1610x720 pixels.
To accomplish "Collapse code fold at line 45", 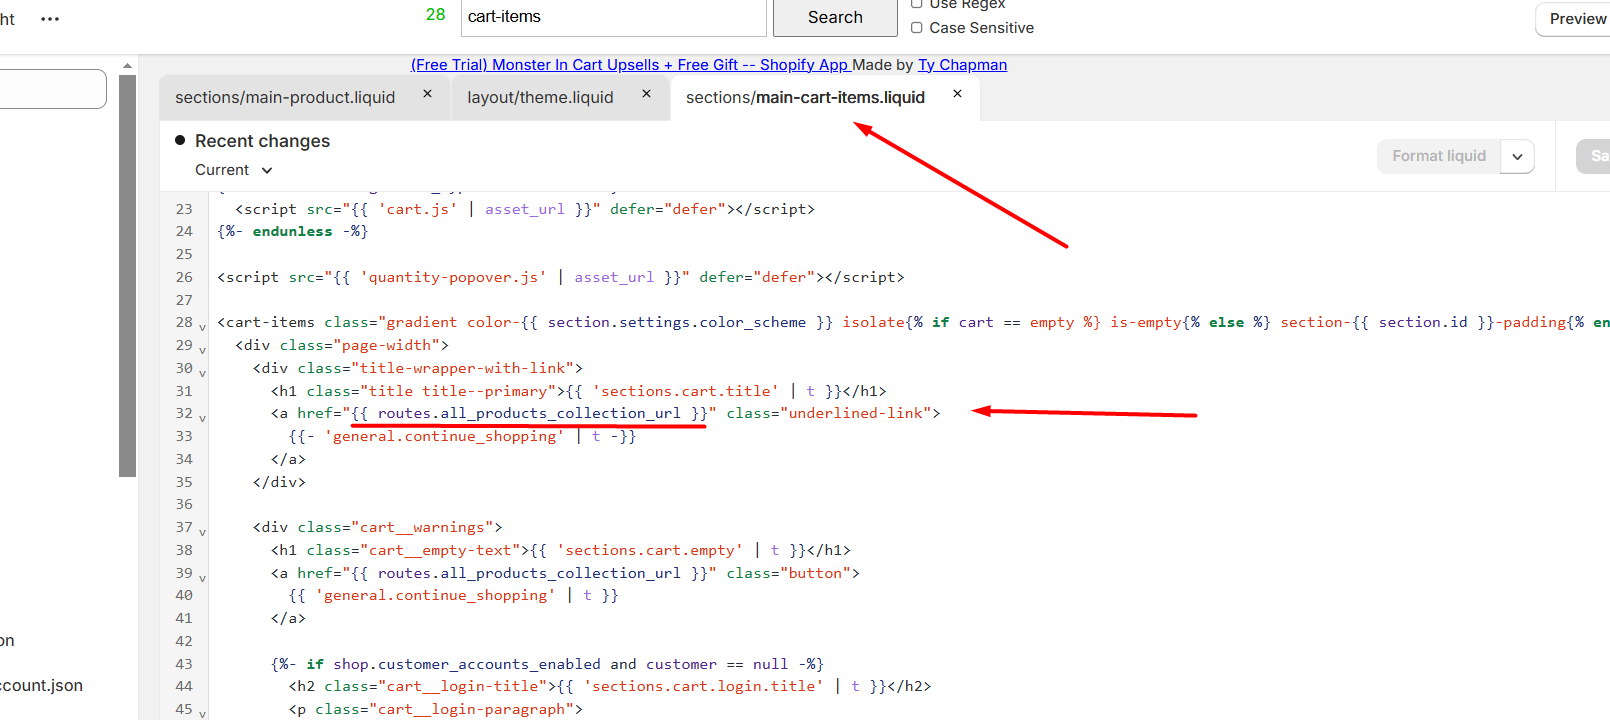I will click(202, 714).
